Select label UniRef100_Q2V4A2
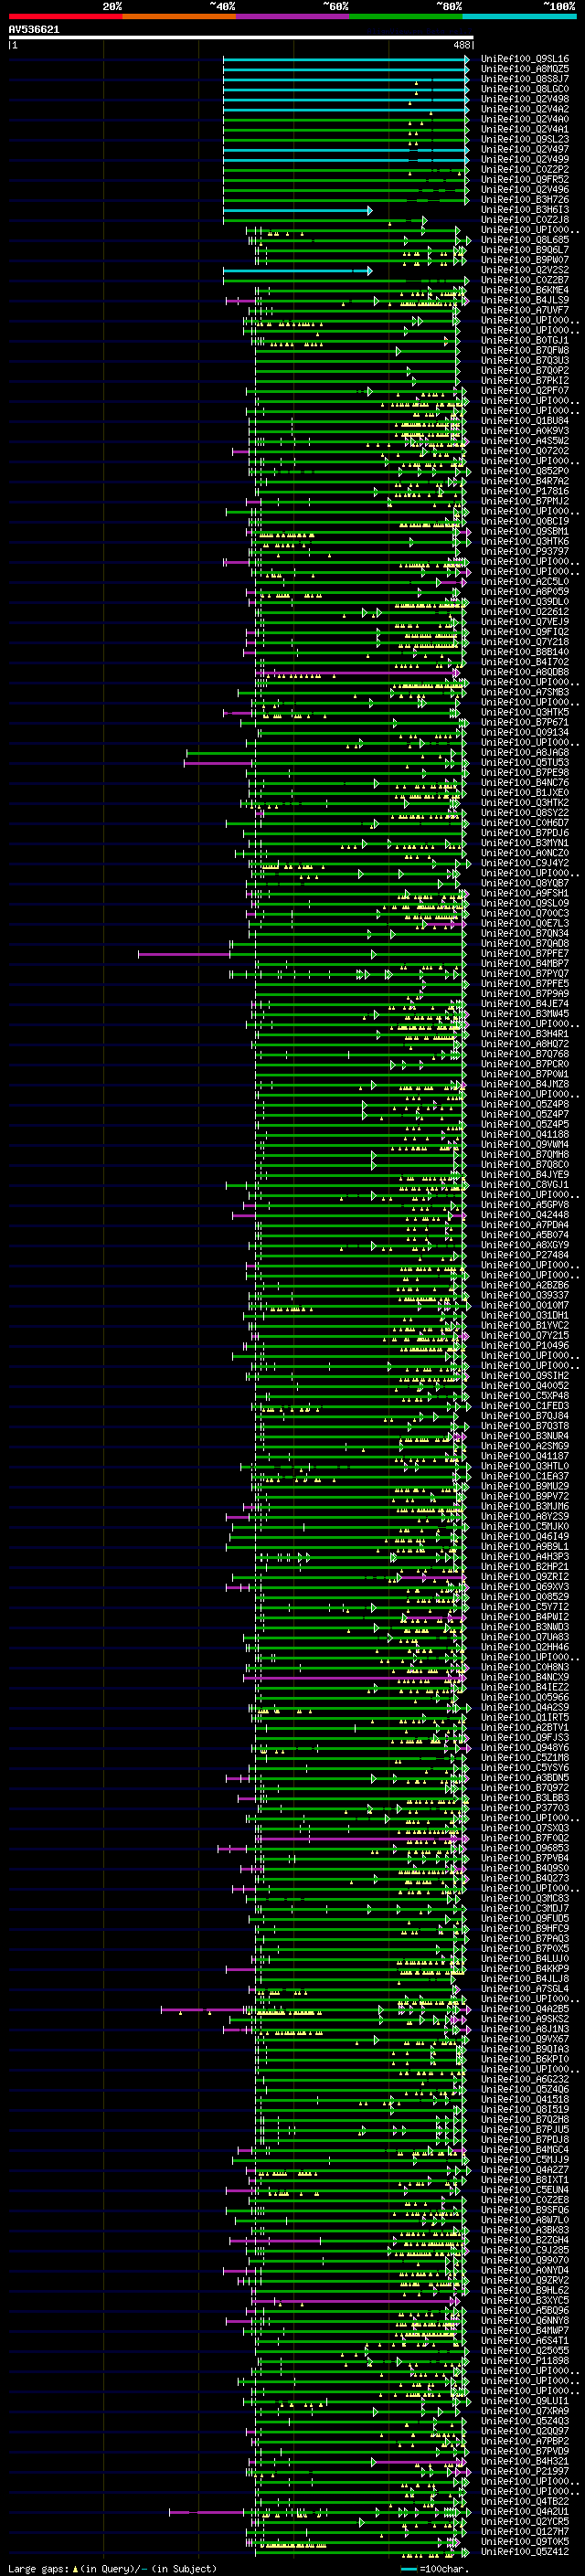Viewport: 585px width, 2576px height. [x=524, y=109]
